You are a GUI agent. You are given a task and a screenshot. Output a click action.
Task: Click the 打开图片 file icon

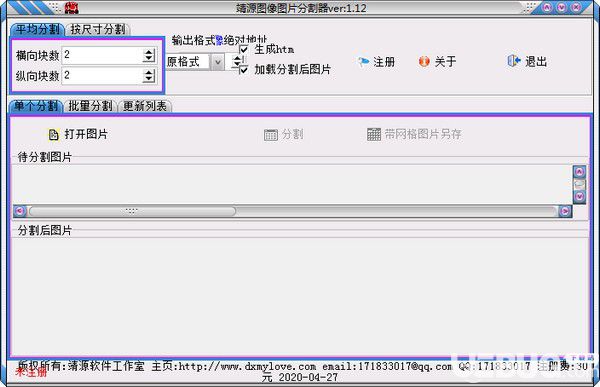[54, 135]
